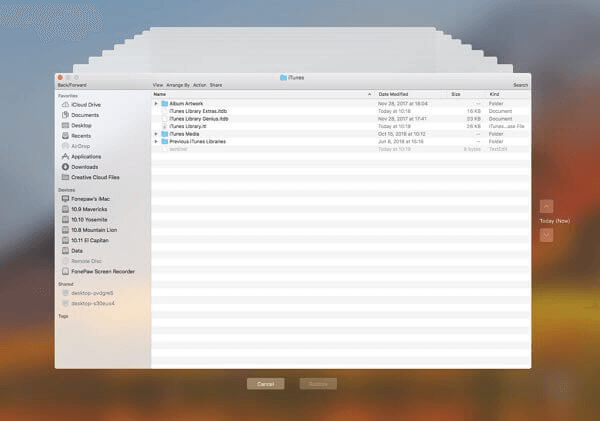The width and height of the screenshot is (600, 421).
Task: Click the 'Nov 28, 2017 at 18:04' date cell
Action: [403, 103]
